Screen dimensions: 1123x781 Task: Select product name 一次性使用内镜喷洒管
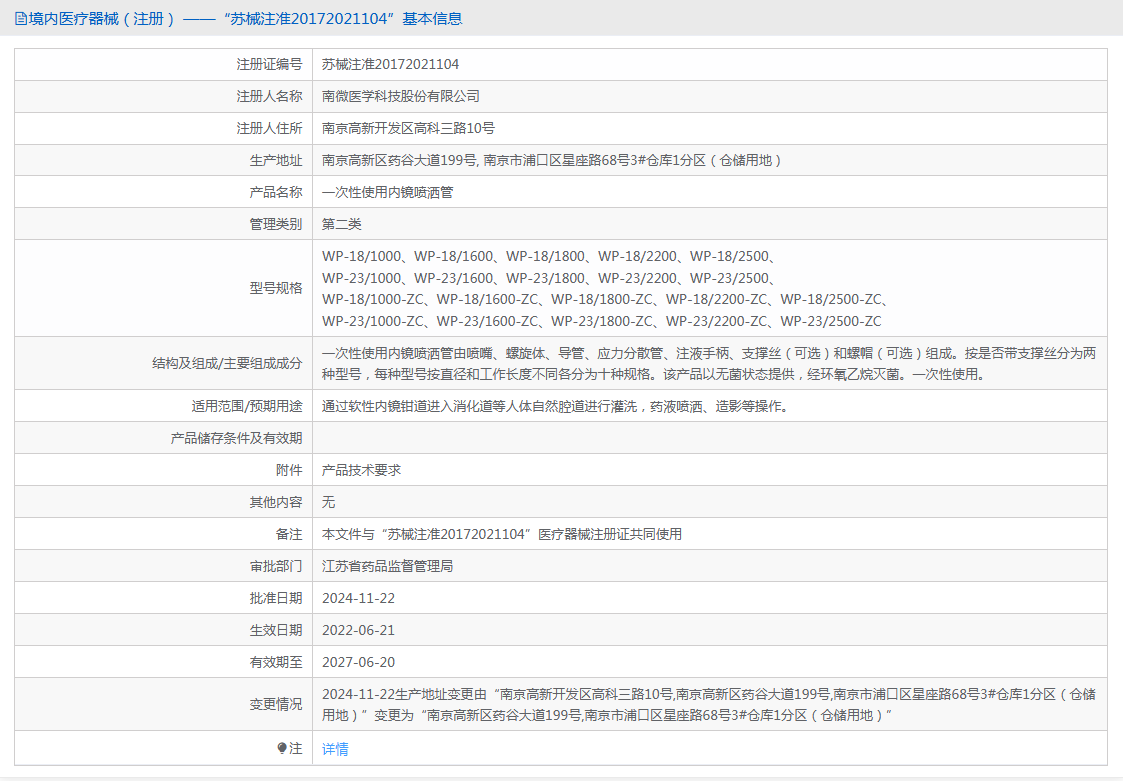pos(387,192)
